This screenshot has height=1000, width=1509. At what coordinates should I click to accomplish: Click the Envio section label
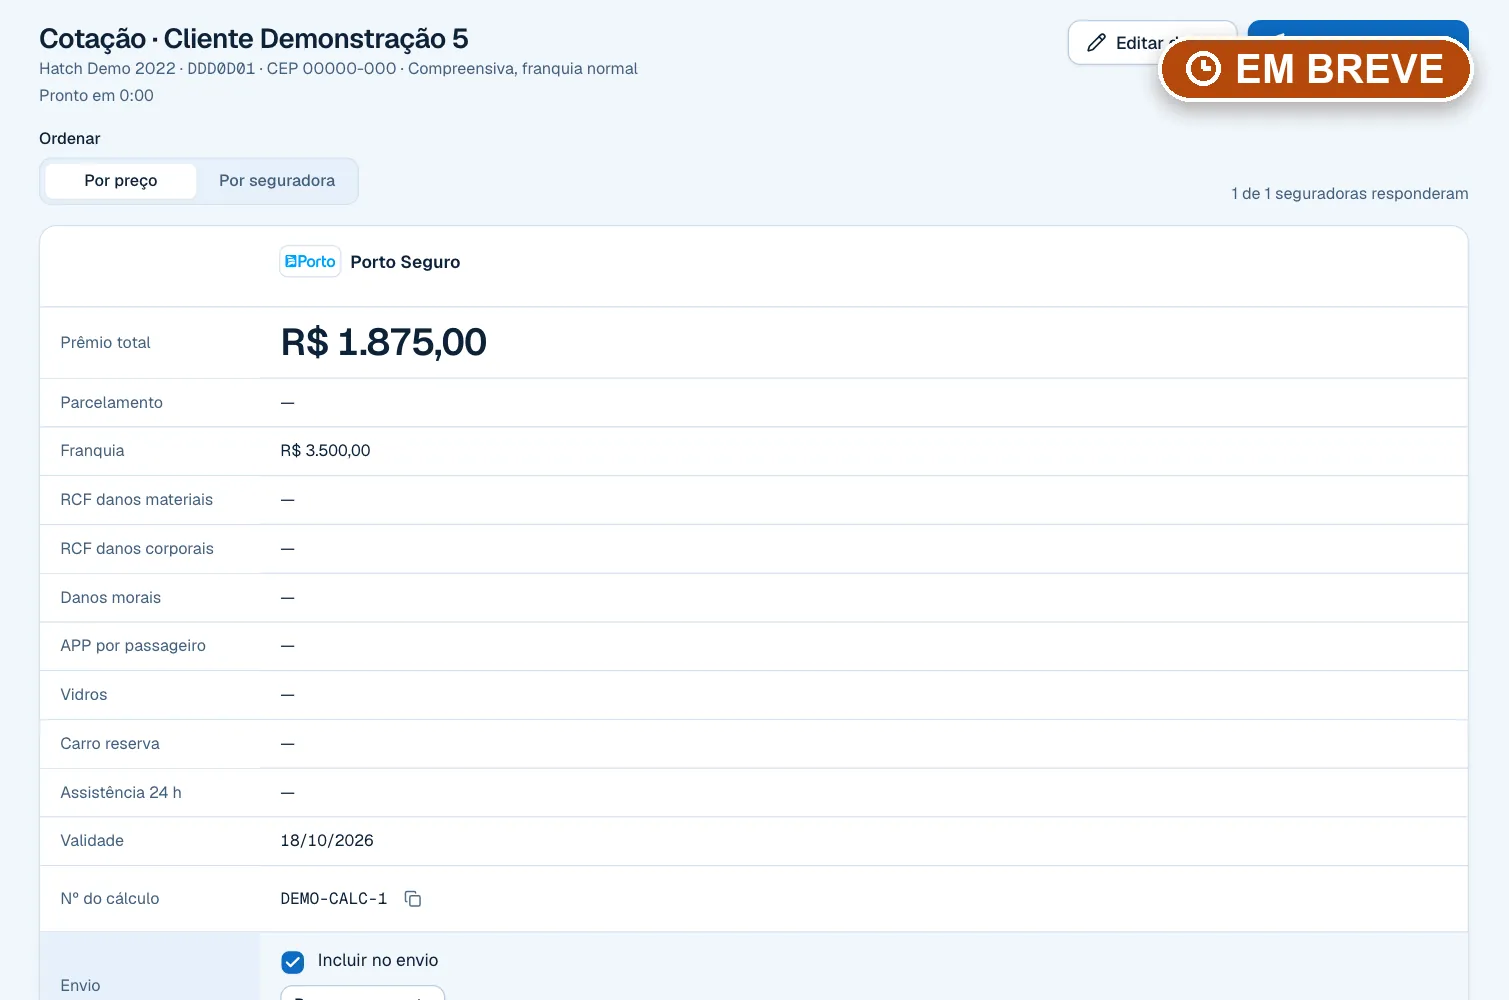pos(80,986)
